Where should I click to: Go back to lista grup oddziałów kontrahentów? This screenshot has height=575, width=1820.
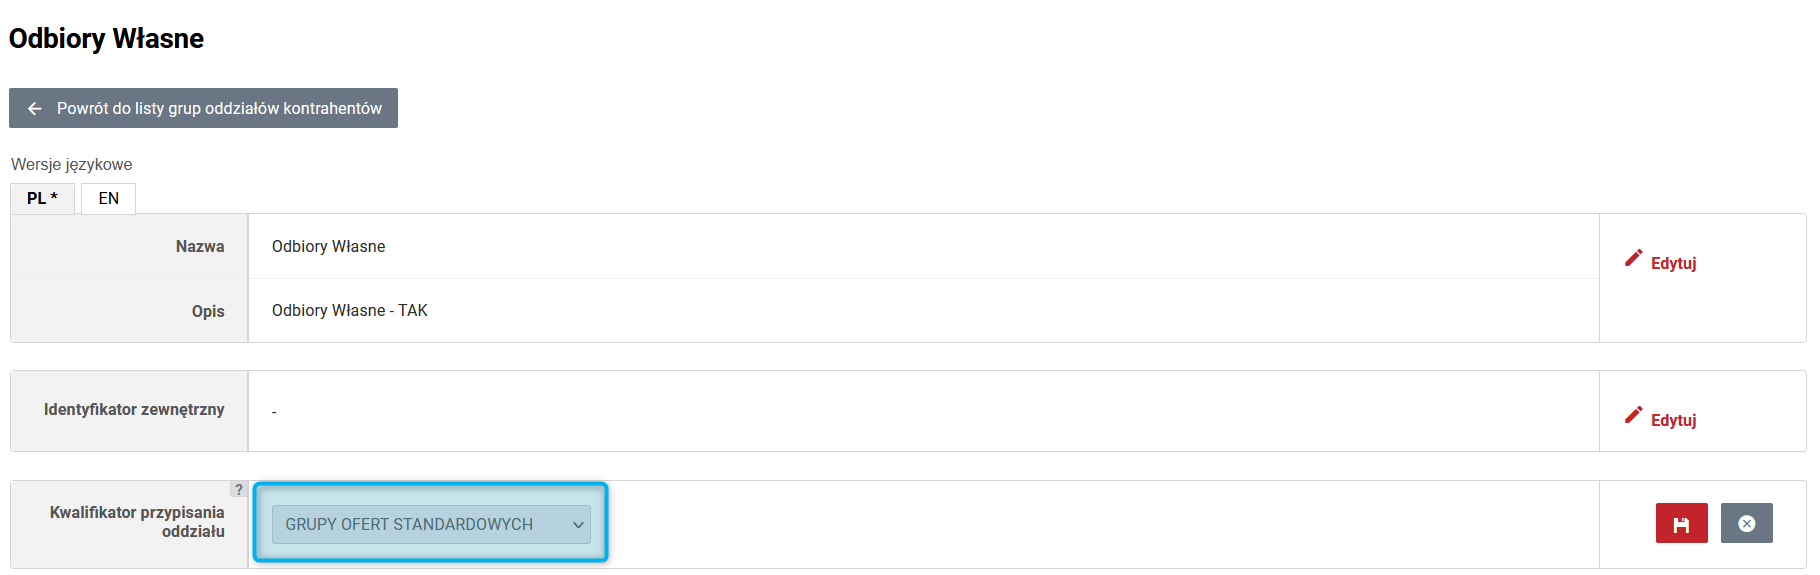pos(203,108)
